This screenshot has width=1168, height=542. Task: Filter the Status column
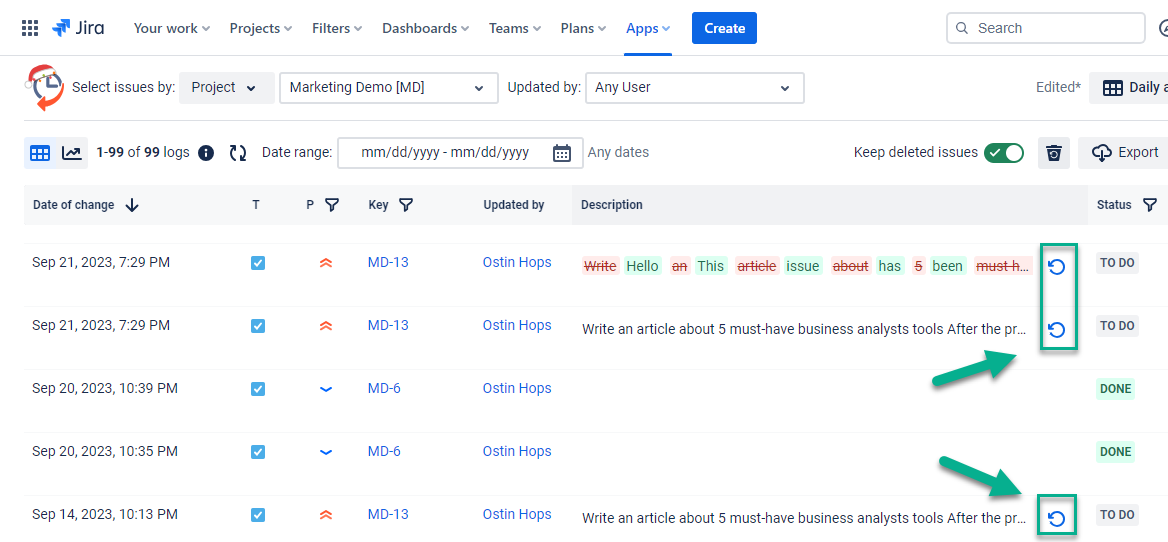1150,205
